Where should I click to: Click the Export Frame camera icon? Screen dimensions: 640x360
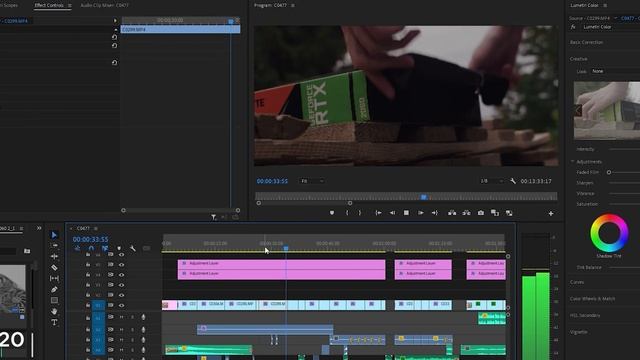[x=481, y=213]
